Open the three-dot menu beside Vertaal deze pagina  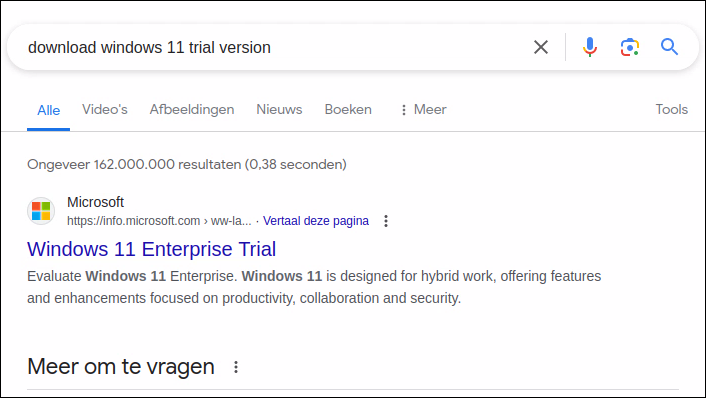pyautogui.click(x=386, y=221)
